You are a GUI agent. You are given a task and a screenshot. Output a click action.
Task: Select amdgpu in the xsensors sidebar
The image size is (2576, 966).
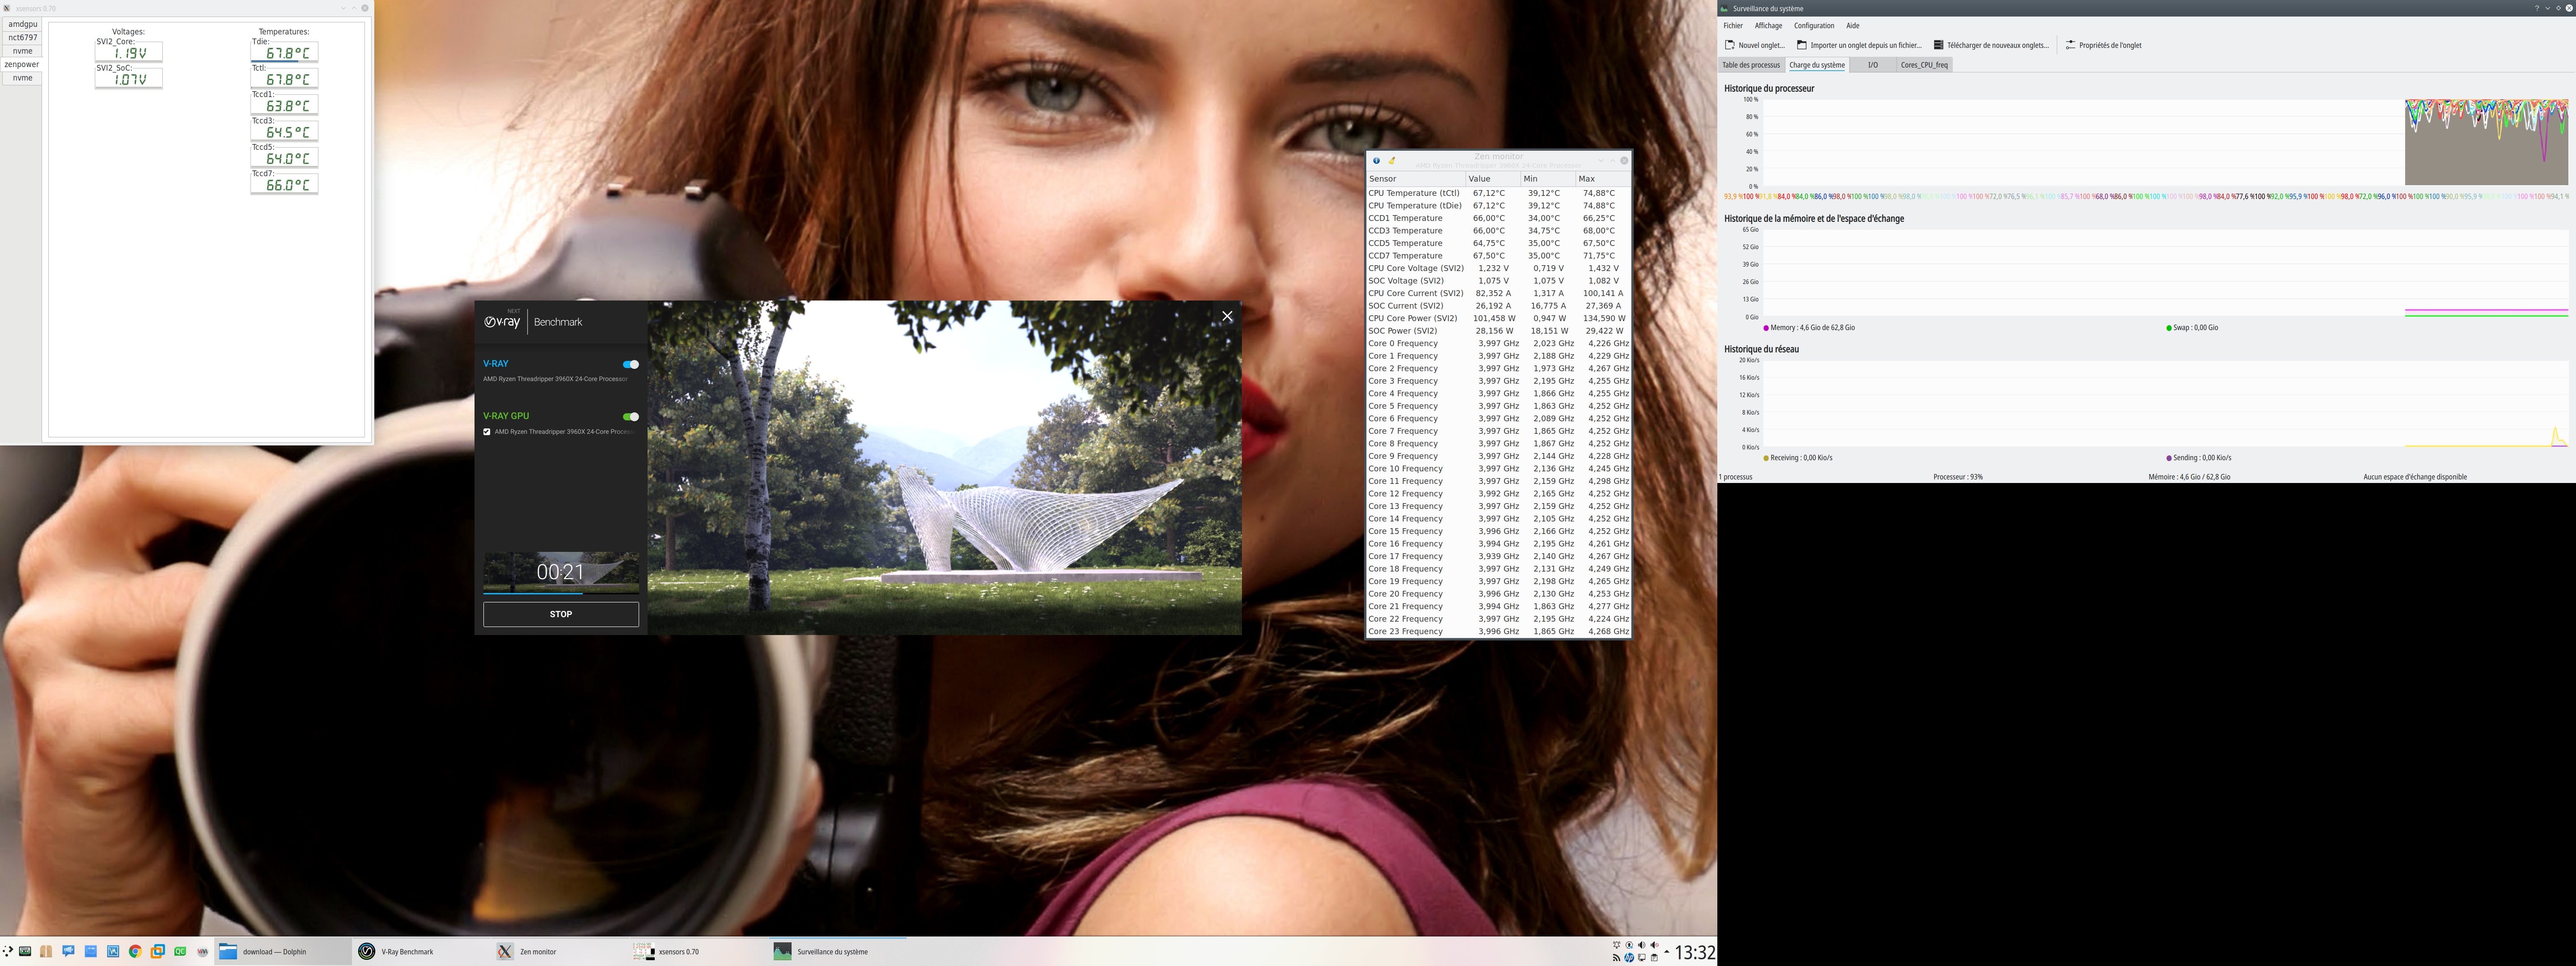click(x=22, y=24)
